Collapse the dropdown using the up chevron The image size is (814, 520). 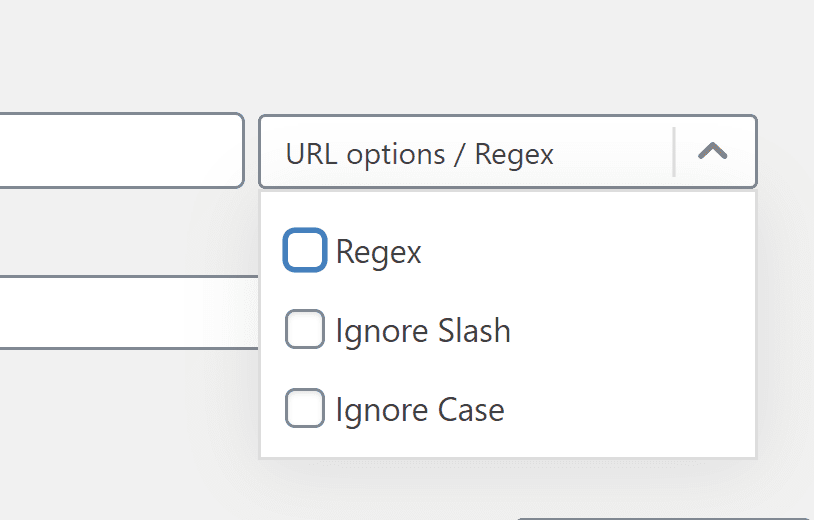click(713, 152)
